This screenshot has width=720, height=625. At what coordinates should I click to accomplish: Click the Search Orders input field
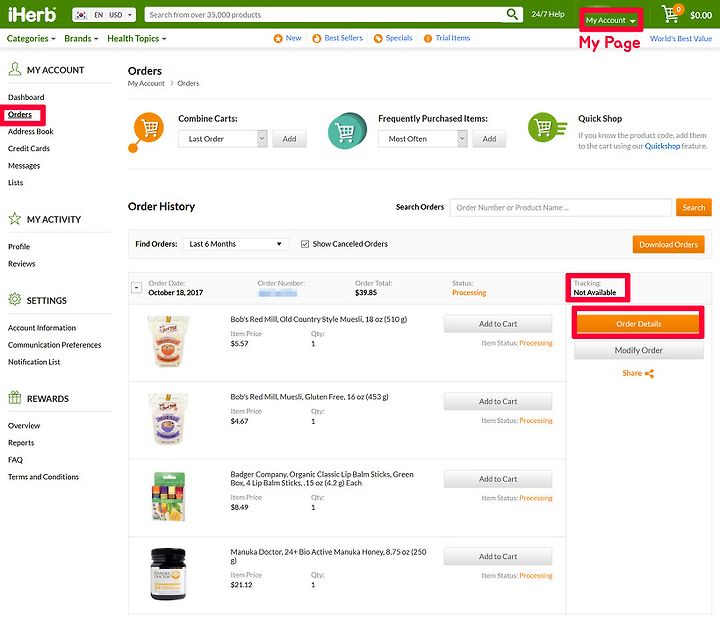pyautogui.click(x=560, y=208)
